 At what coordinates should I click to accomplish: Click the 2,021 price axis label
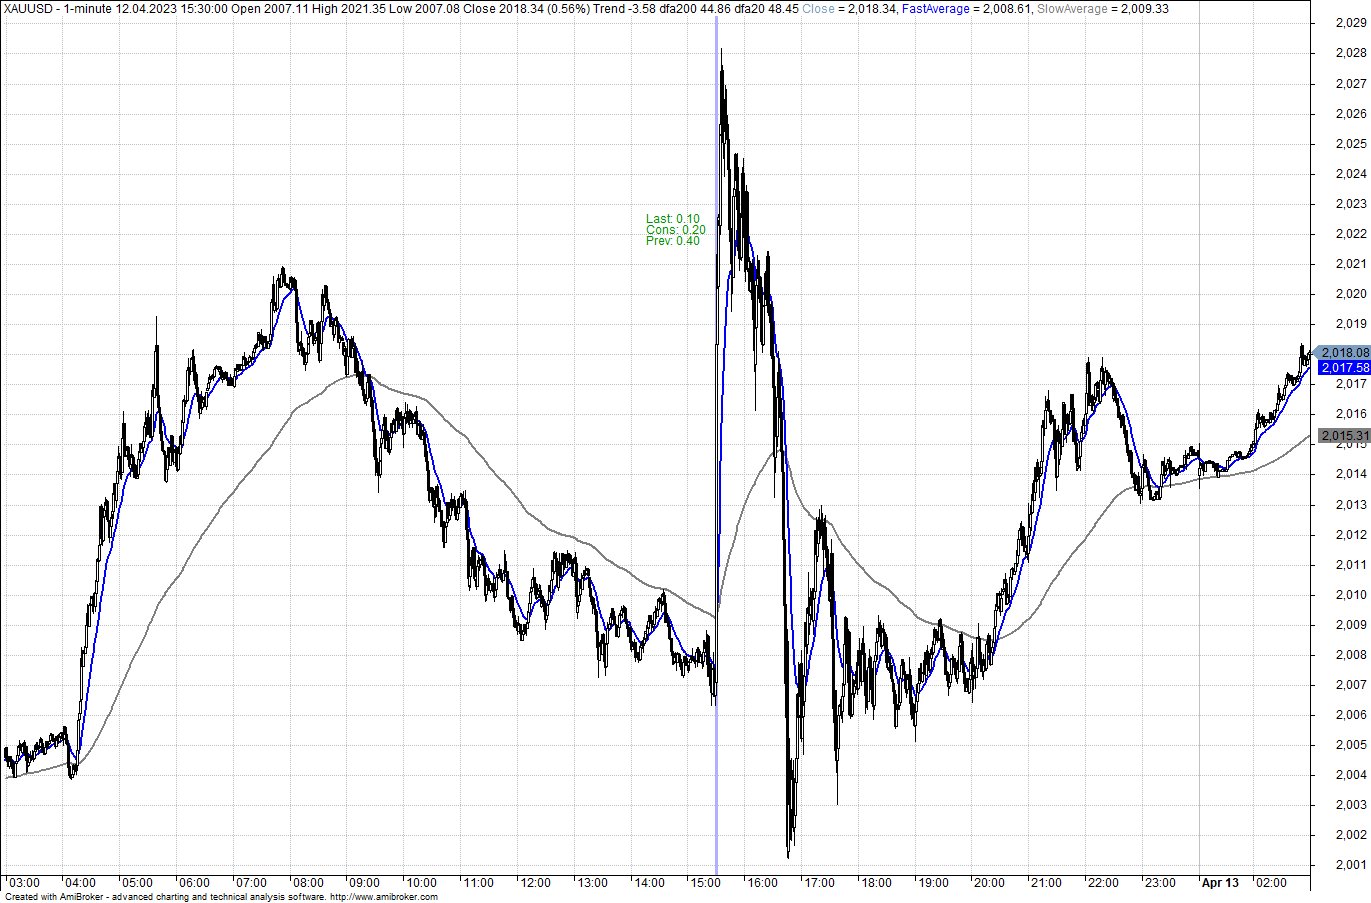[x=1351, y=264]
